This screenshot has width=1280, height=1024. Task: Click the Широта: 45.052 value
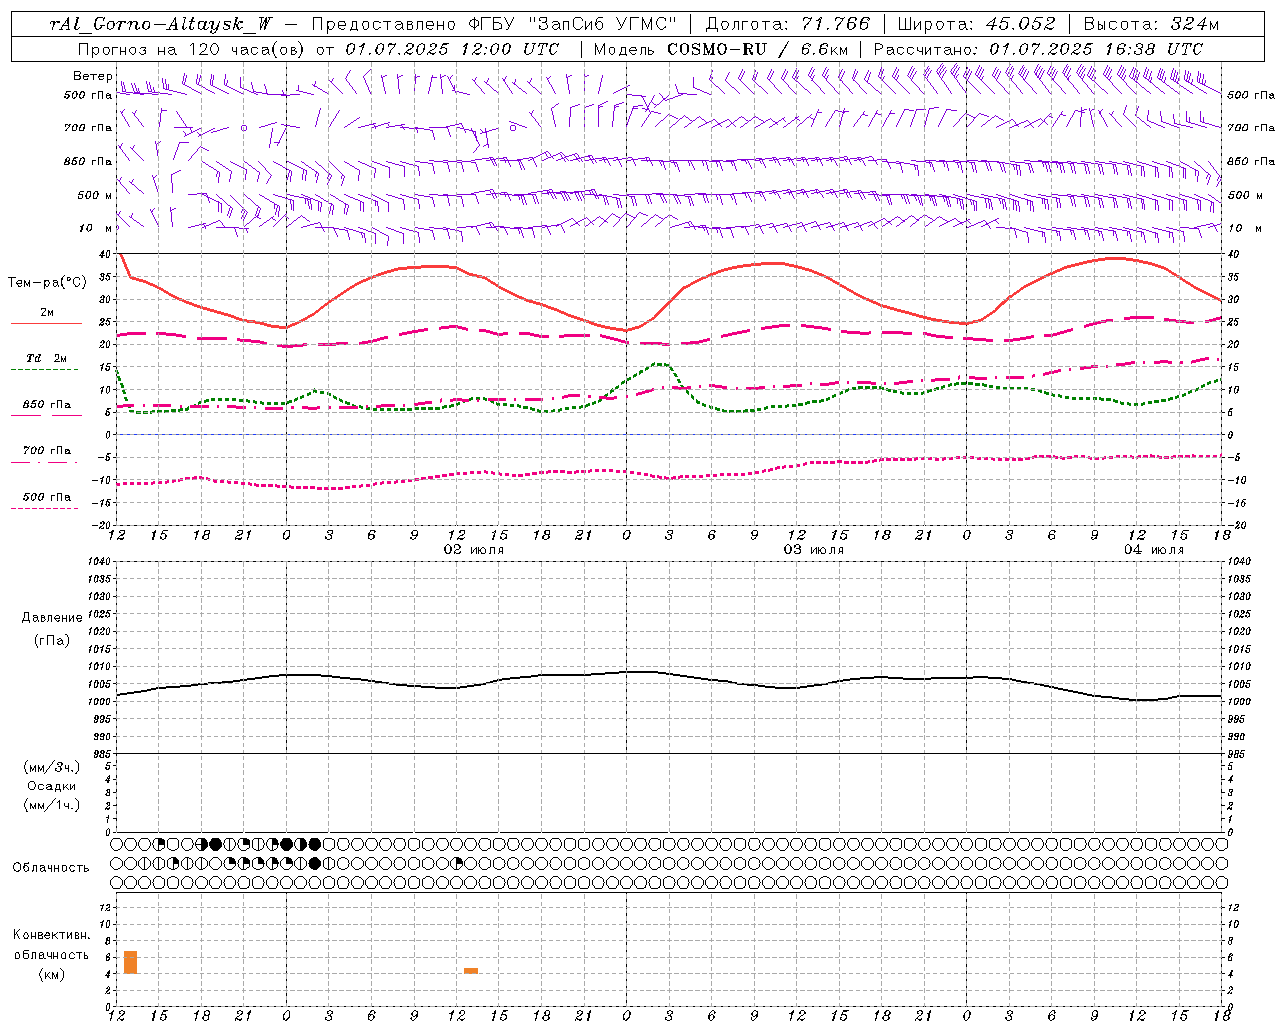click(x=976, y=25)
